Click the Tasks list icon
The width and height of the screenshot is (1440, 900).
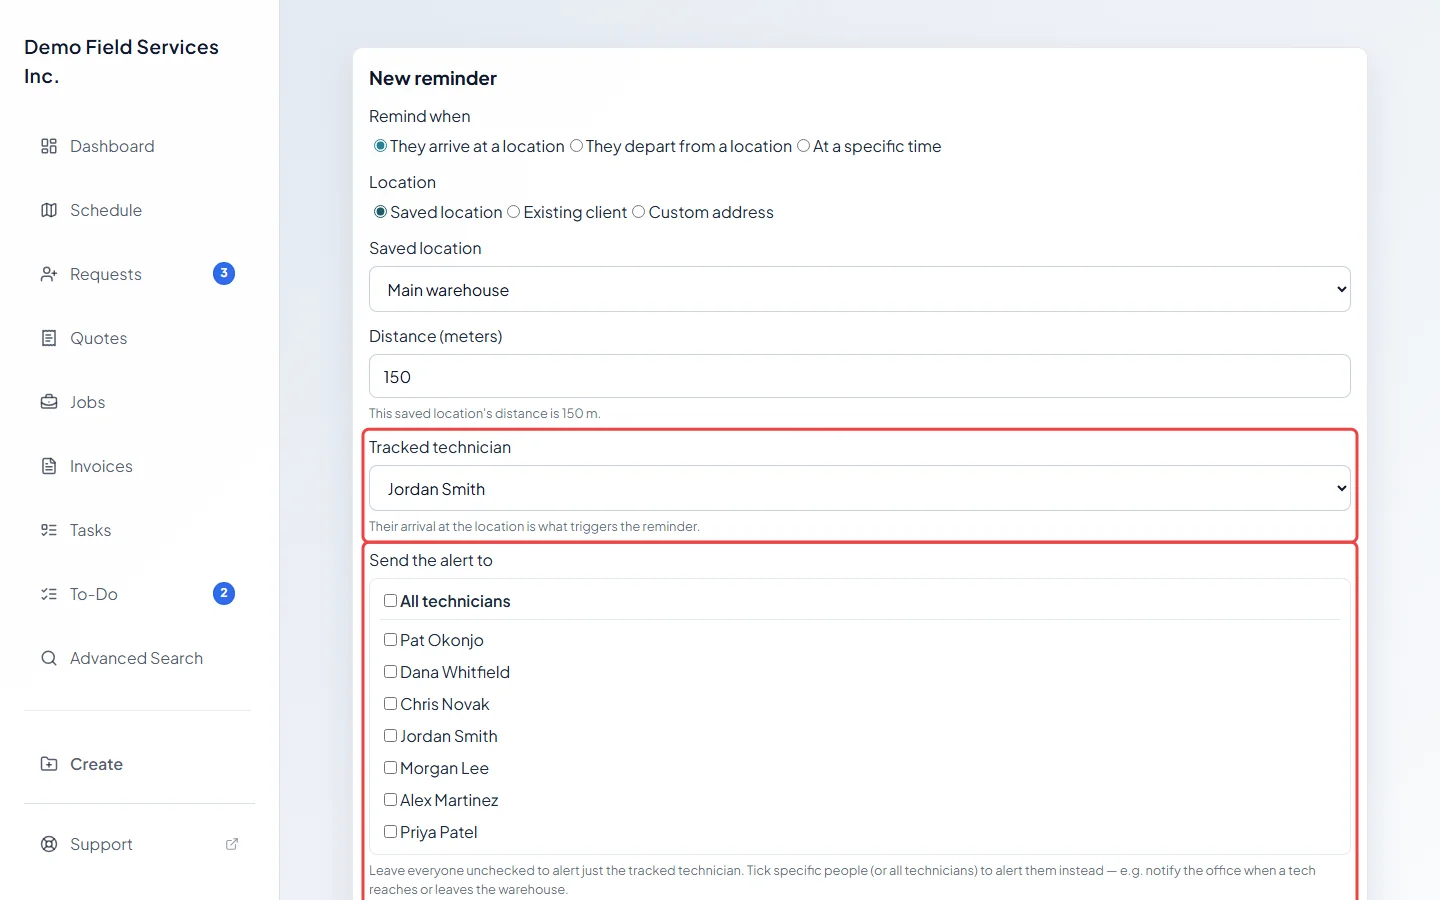49,530
